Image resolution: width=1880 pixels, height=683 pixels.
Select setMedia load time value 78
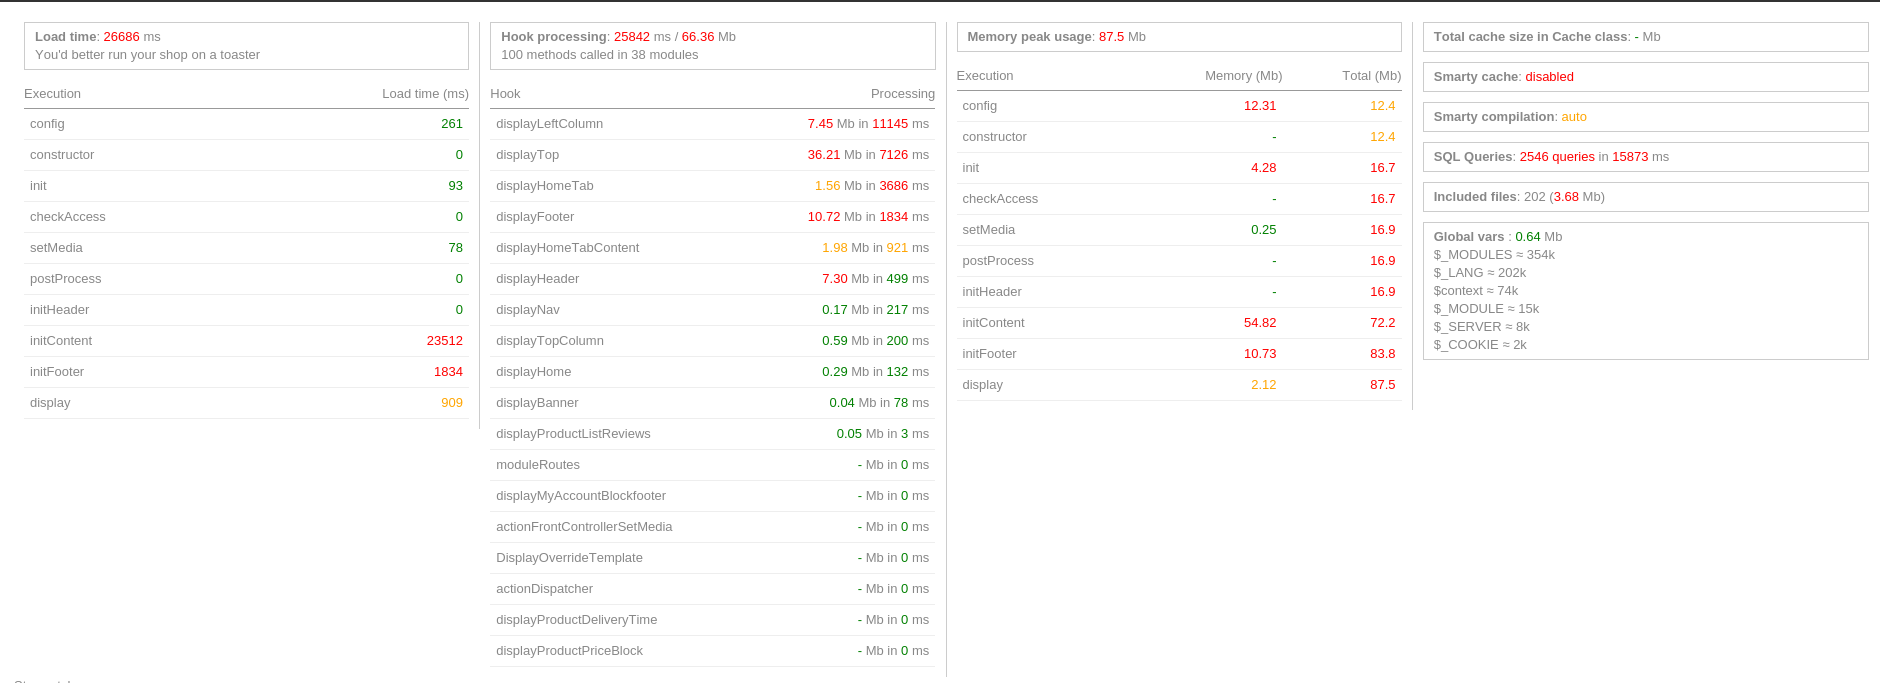pos(455,248)
